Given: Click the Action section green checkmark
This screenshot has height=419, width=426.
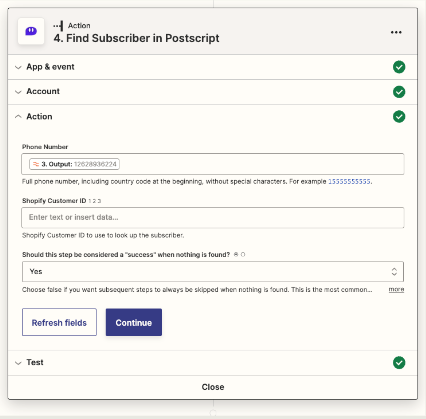Looking at the screenshot, I should coord(399,117).
